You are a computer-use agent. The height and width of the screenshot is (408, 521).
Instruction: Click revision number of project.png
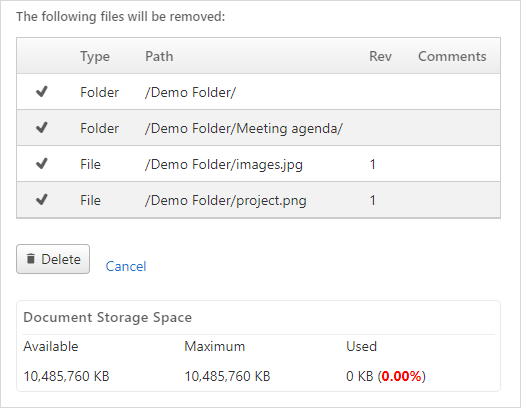pyautogui.click(x=373, y=200)
